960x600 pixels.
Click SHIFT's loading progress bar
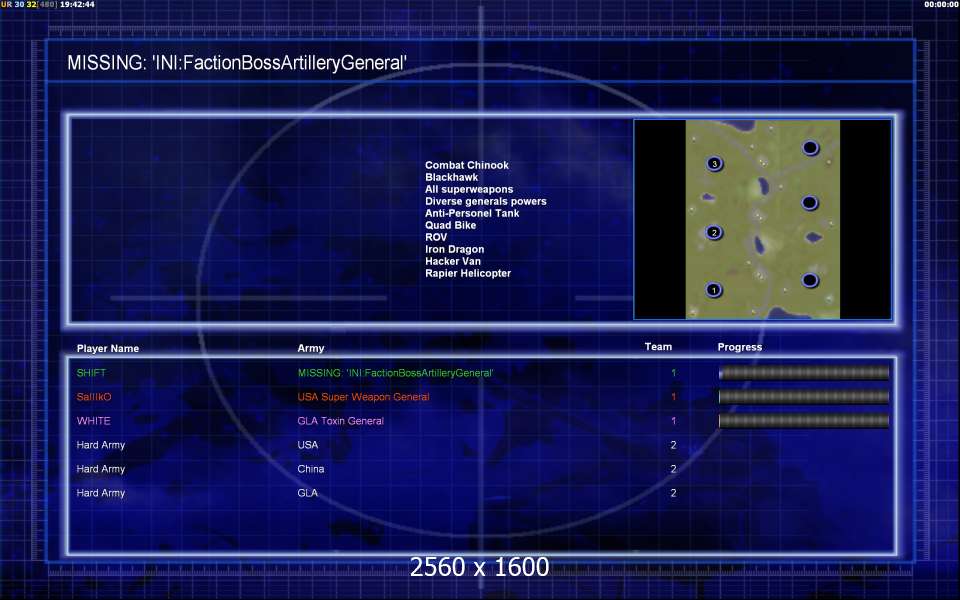[x=804, y=372]
